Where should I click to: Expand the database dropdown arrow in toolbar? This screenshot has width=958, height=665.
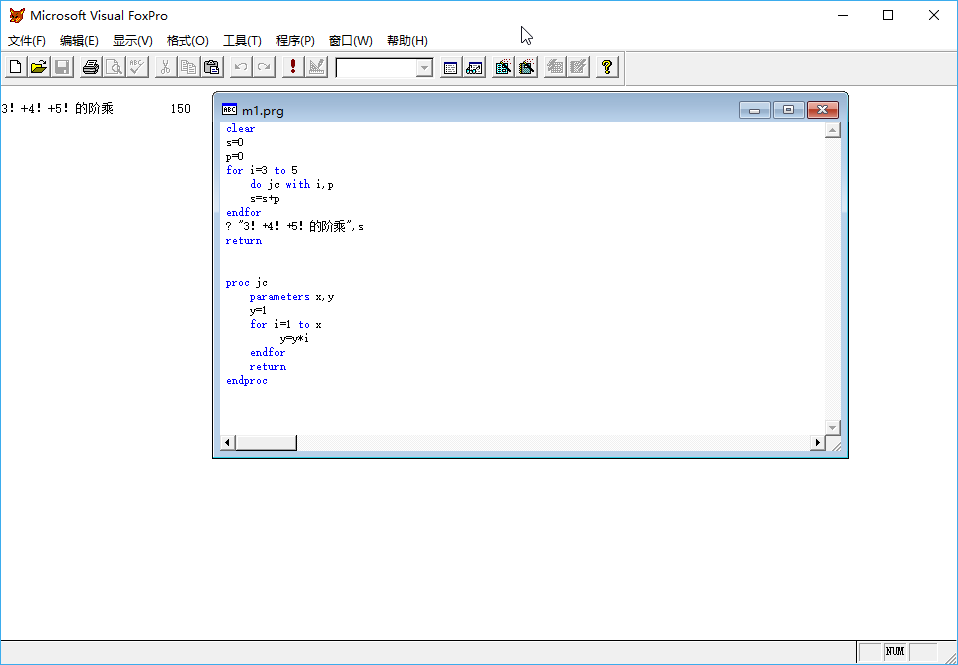pos(424,68)
